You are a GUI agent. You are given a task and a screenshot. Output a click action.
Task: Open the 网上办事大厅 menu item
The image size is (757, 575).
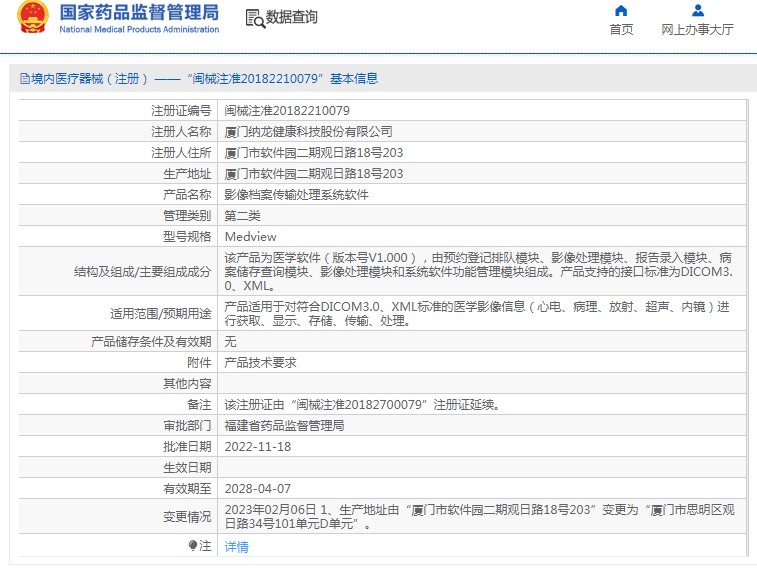pos(697,29)
